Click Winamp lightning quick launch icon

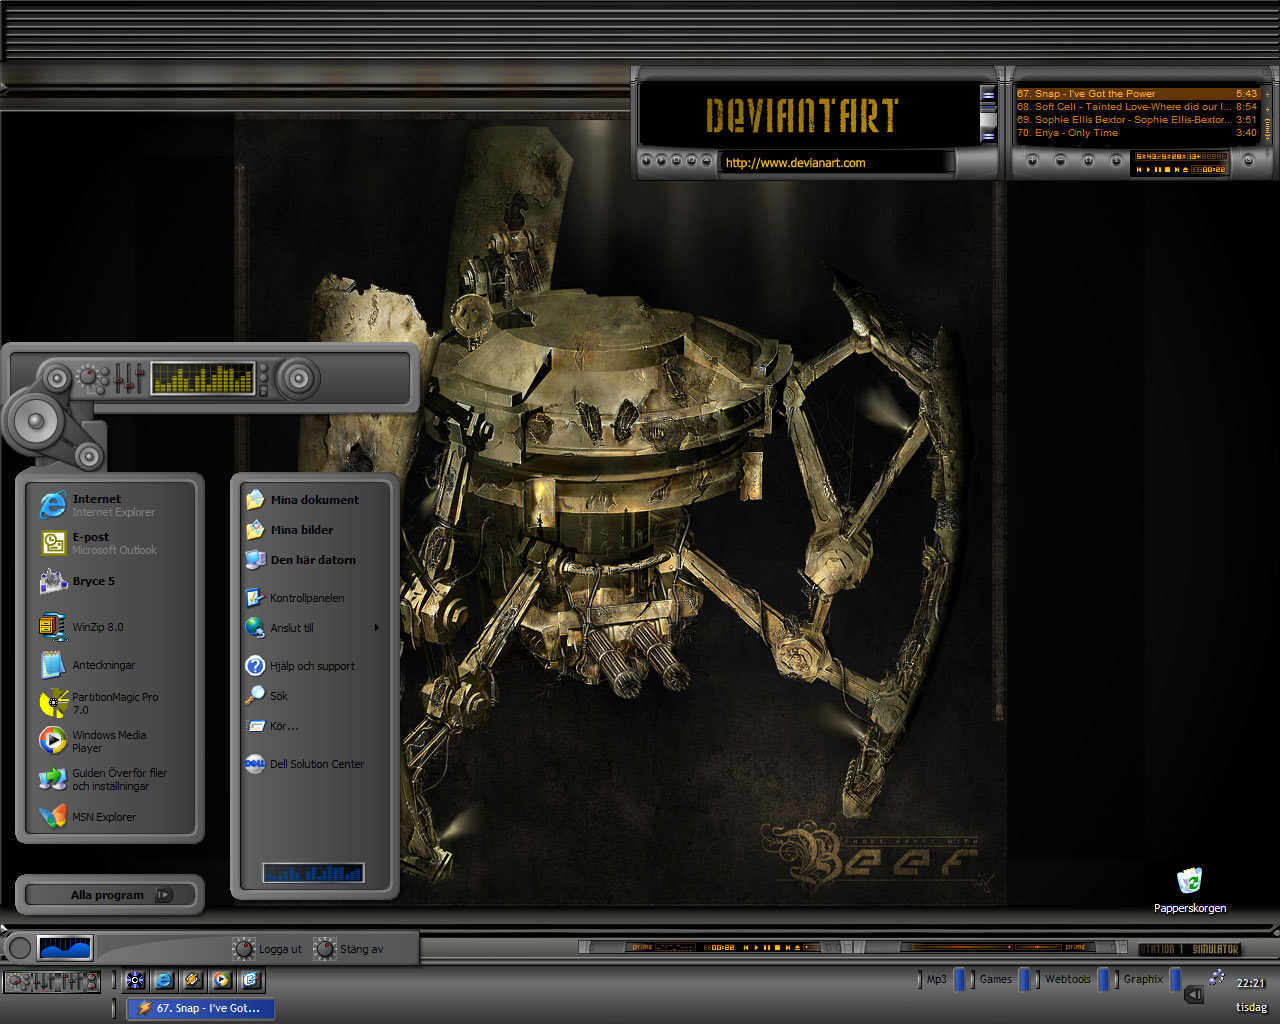pos(192,980)
